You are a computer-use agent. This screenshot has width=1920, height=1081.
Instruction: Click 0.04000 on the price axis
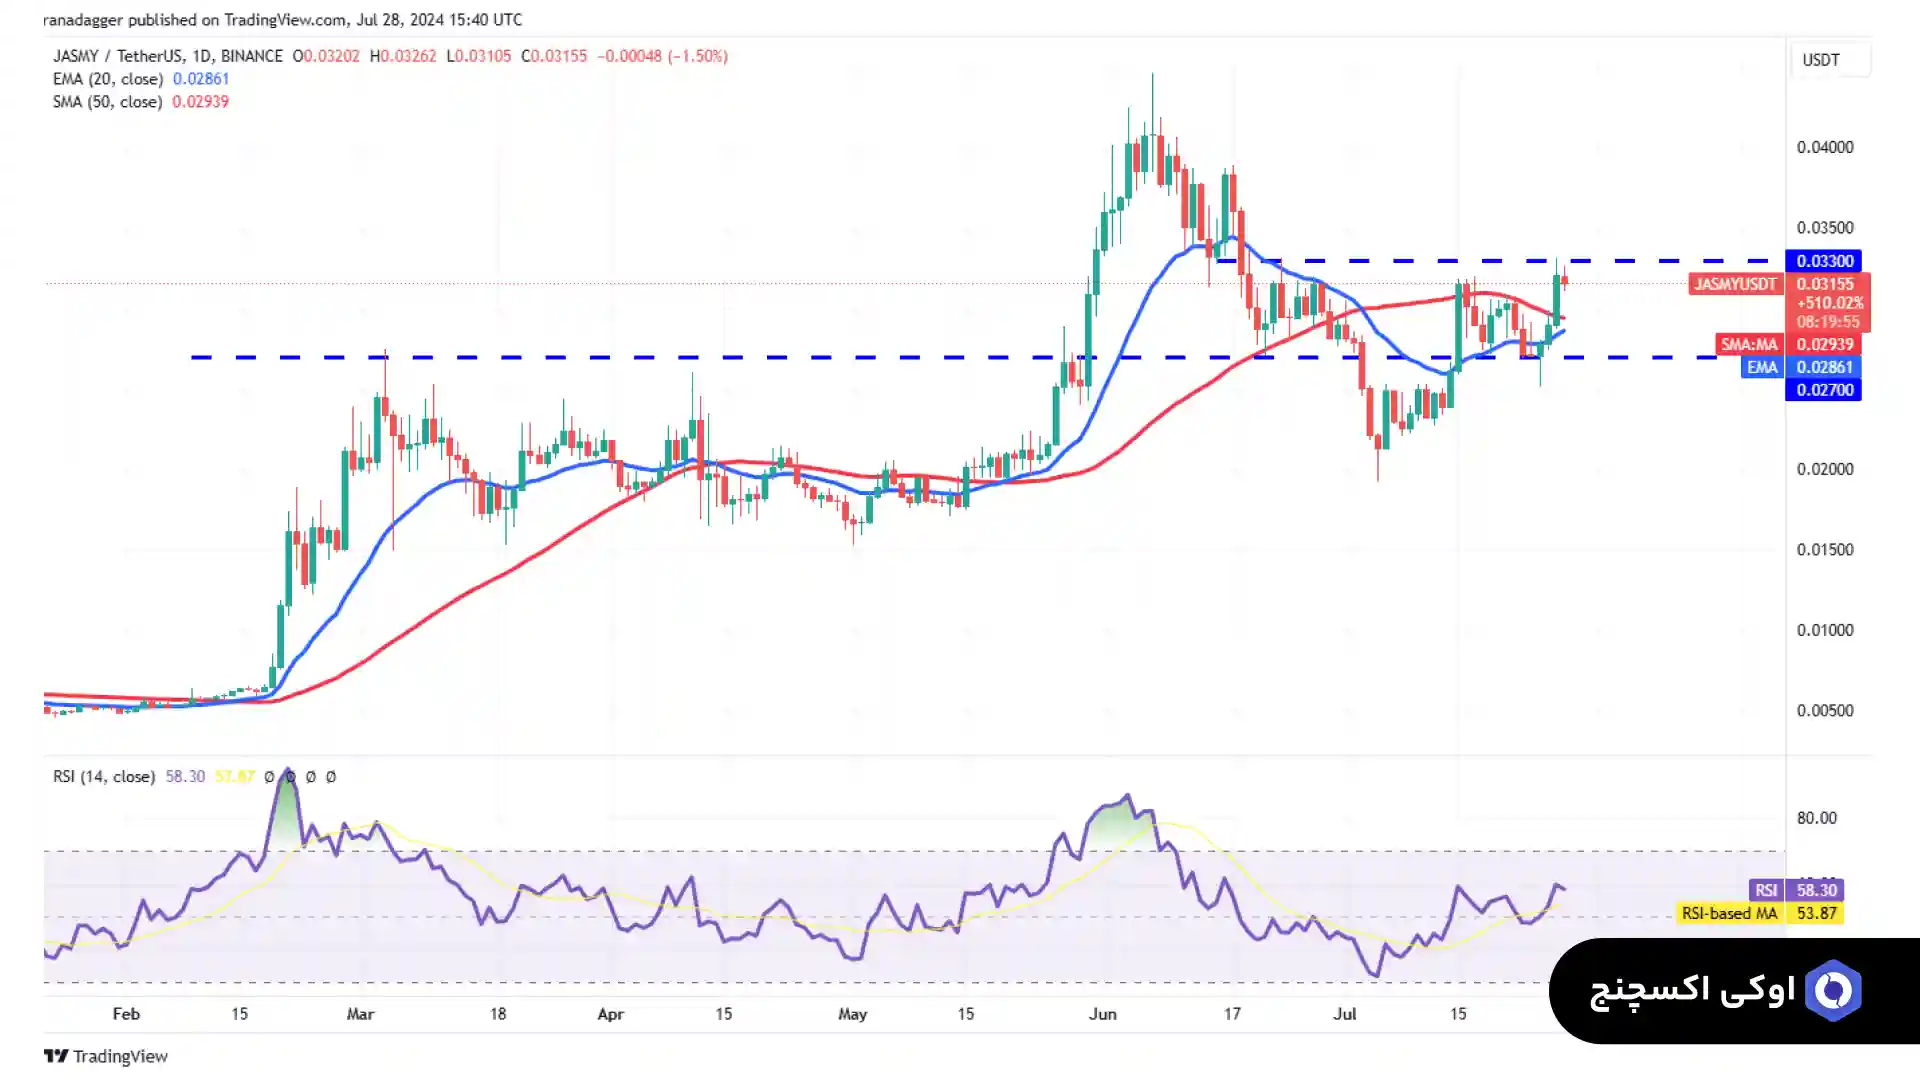[1825, 147]
